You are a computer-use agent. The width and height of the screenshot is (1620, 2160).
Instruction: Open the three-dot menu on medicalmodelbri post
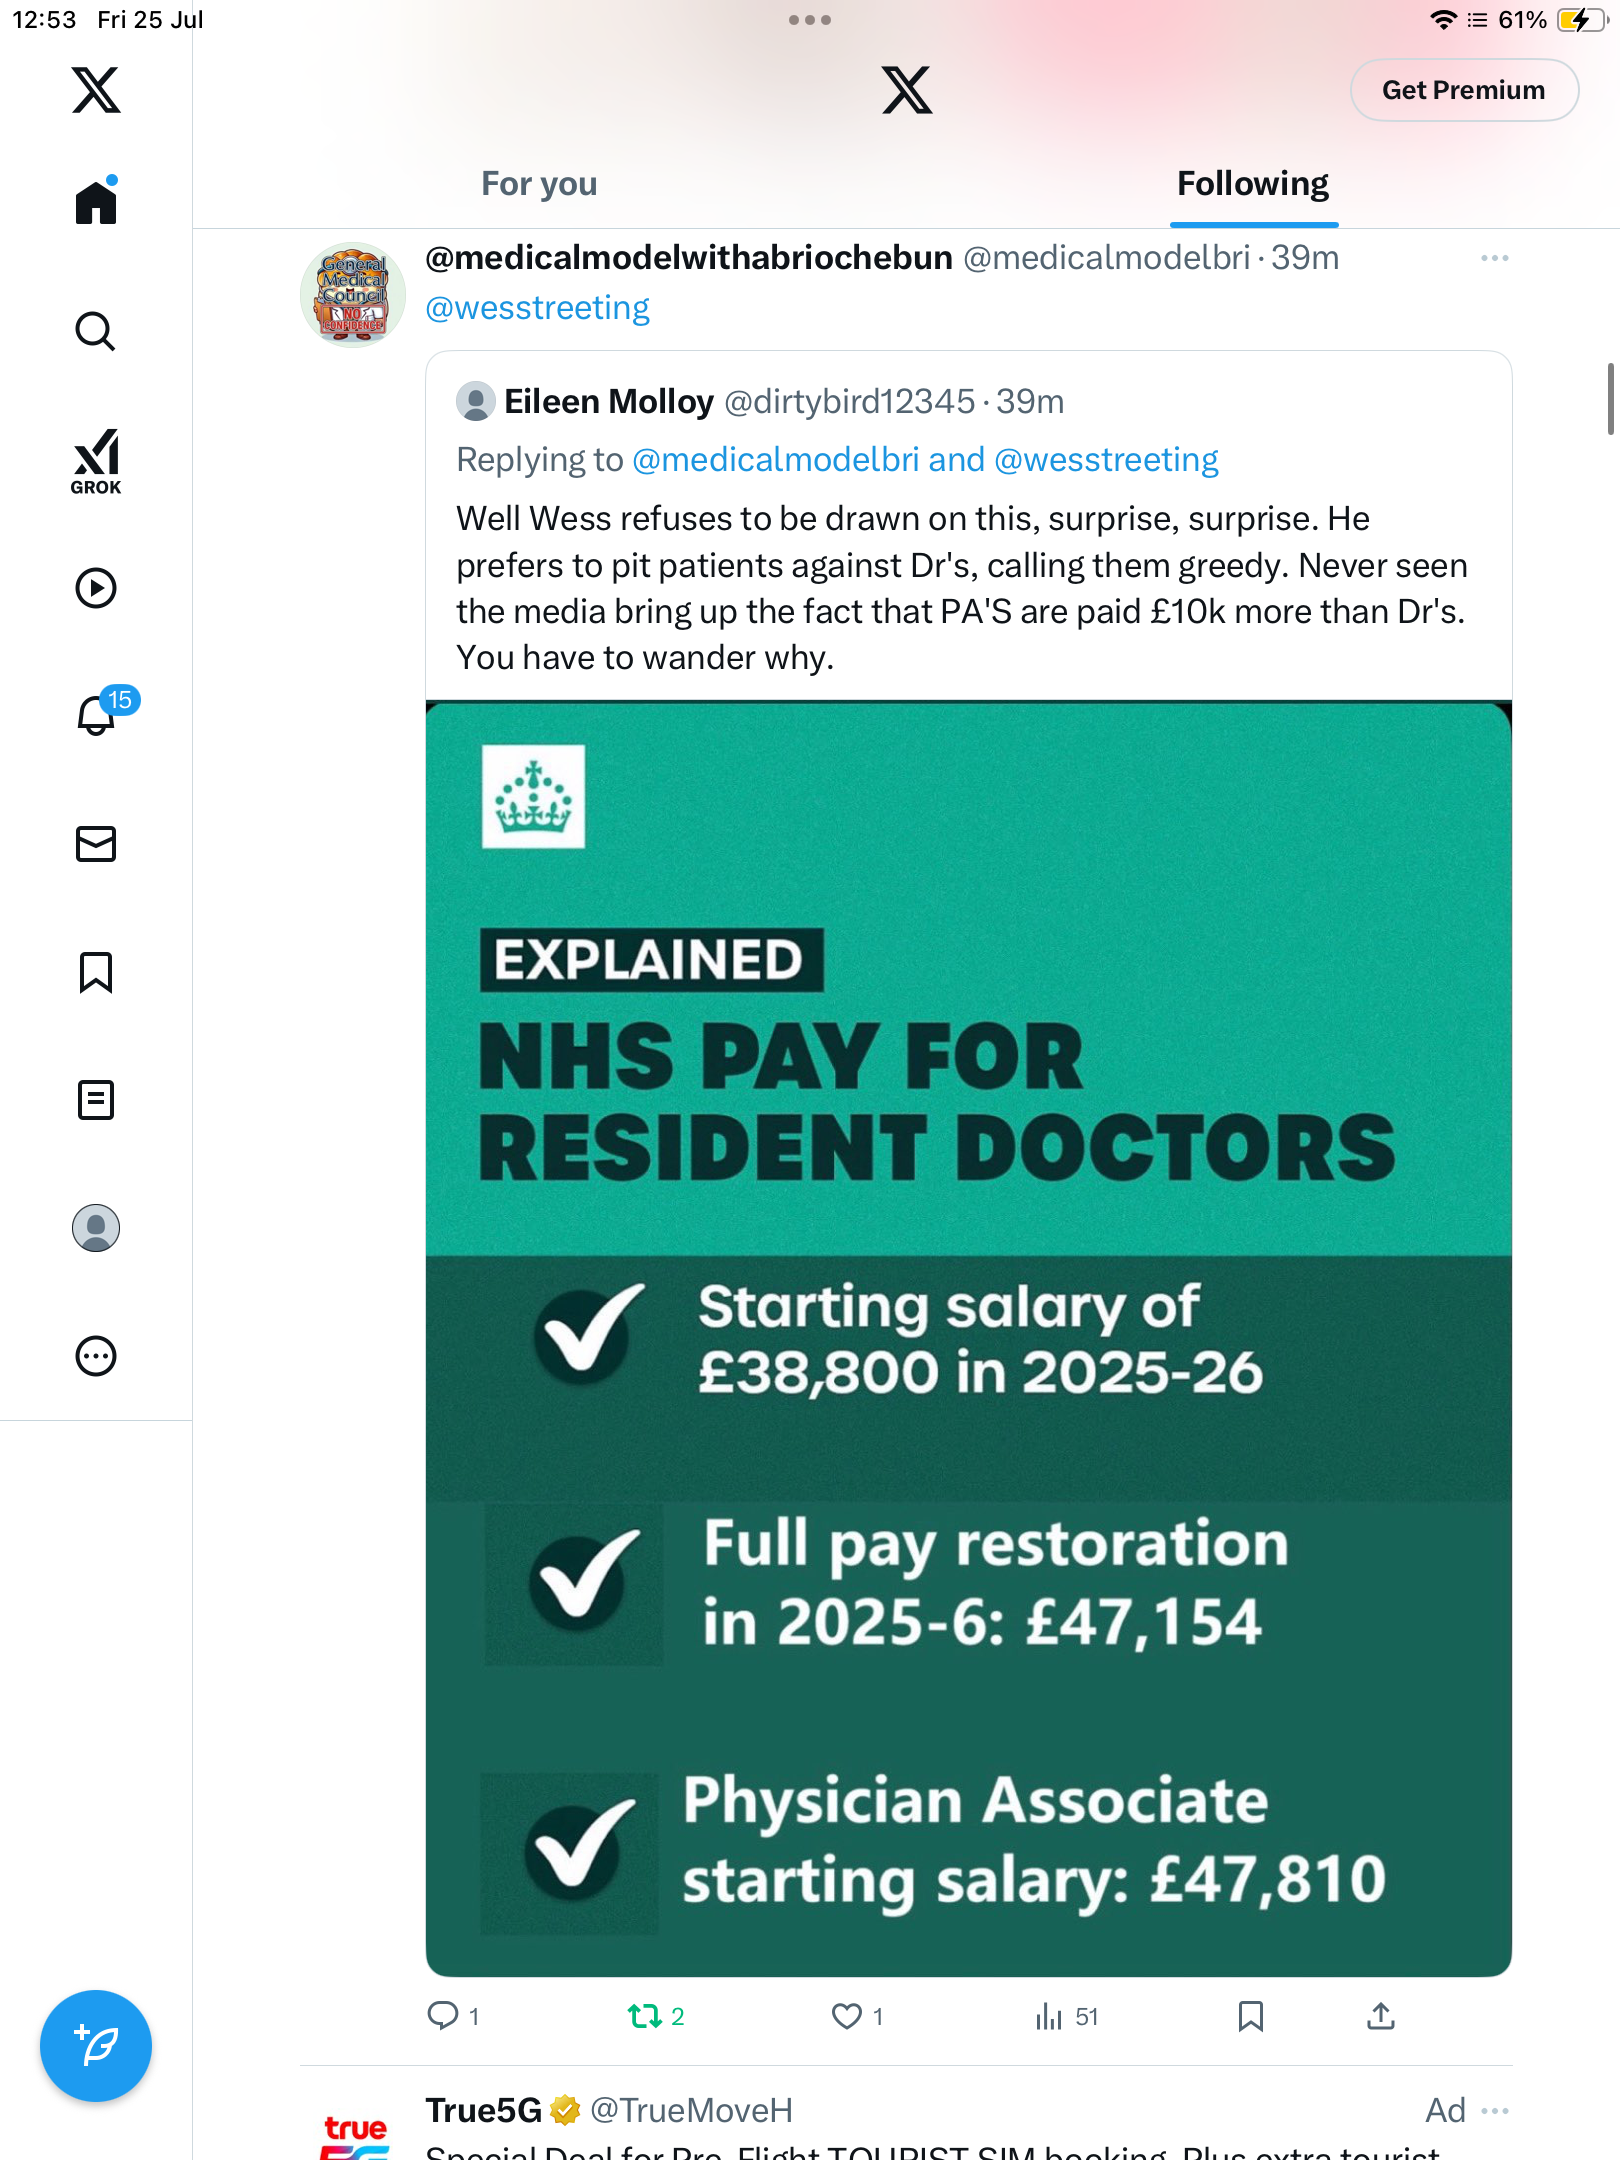(x=1495, y=258)
